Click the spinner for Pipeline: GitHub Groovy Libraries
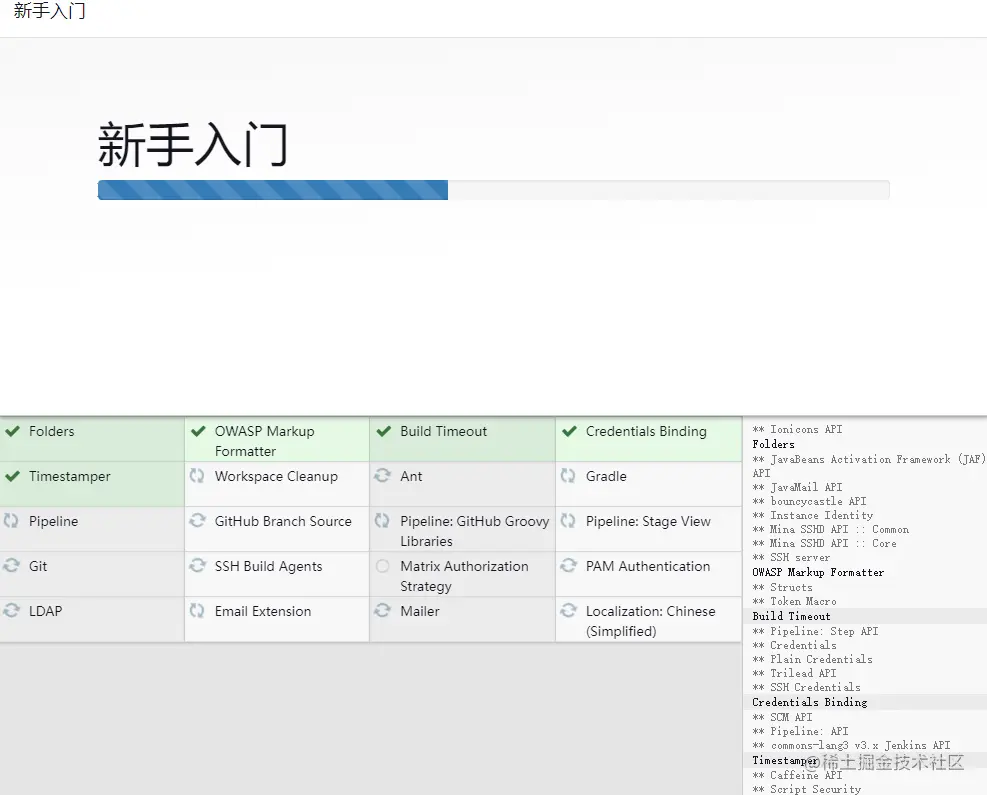 click(x=383, y=521)
